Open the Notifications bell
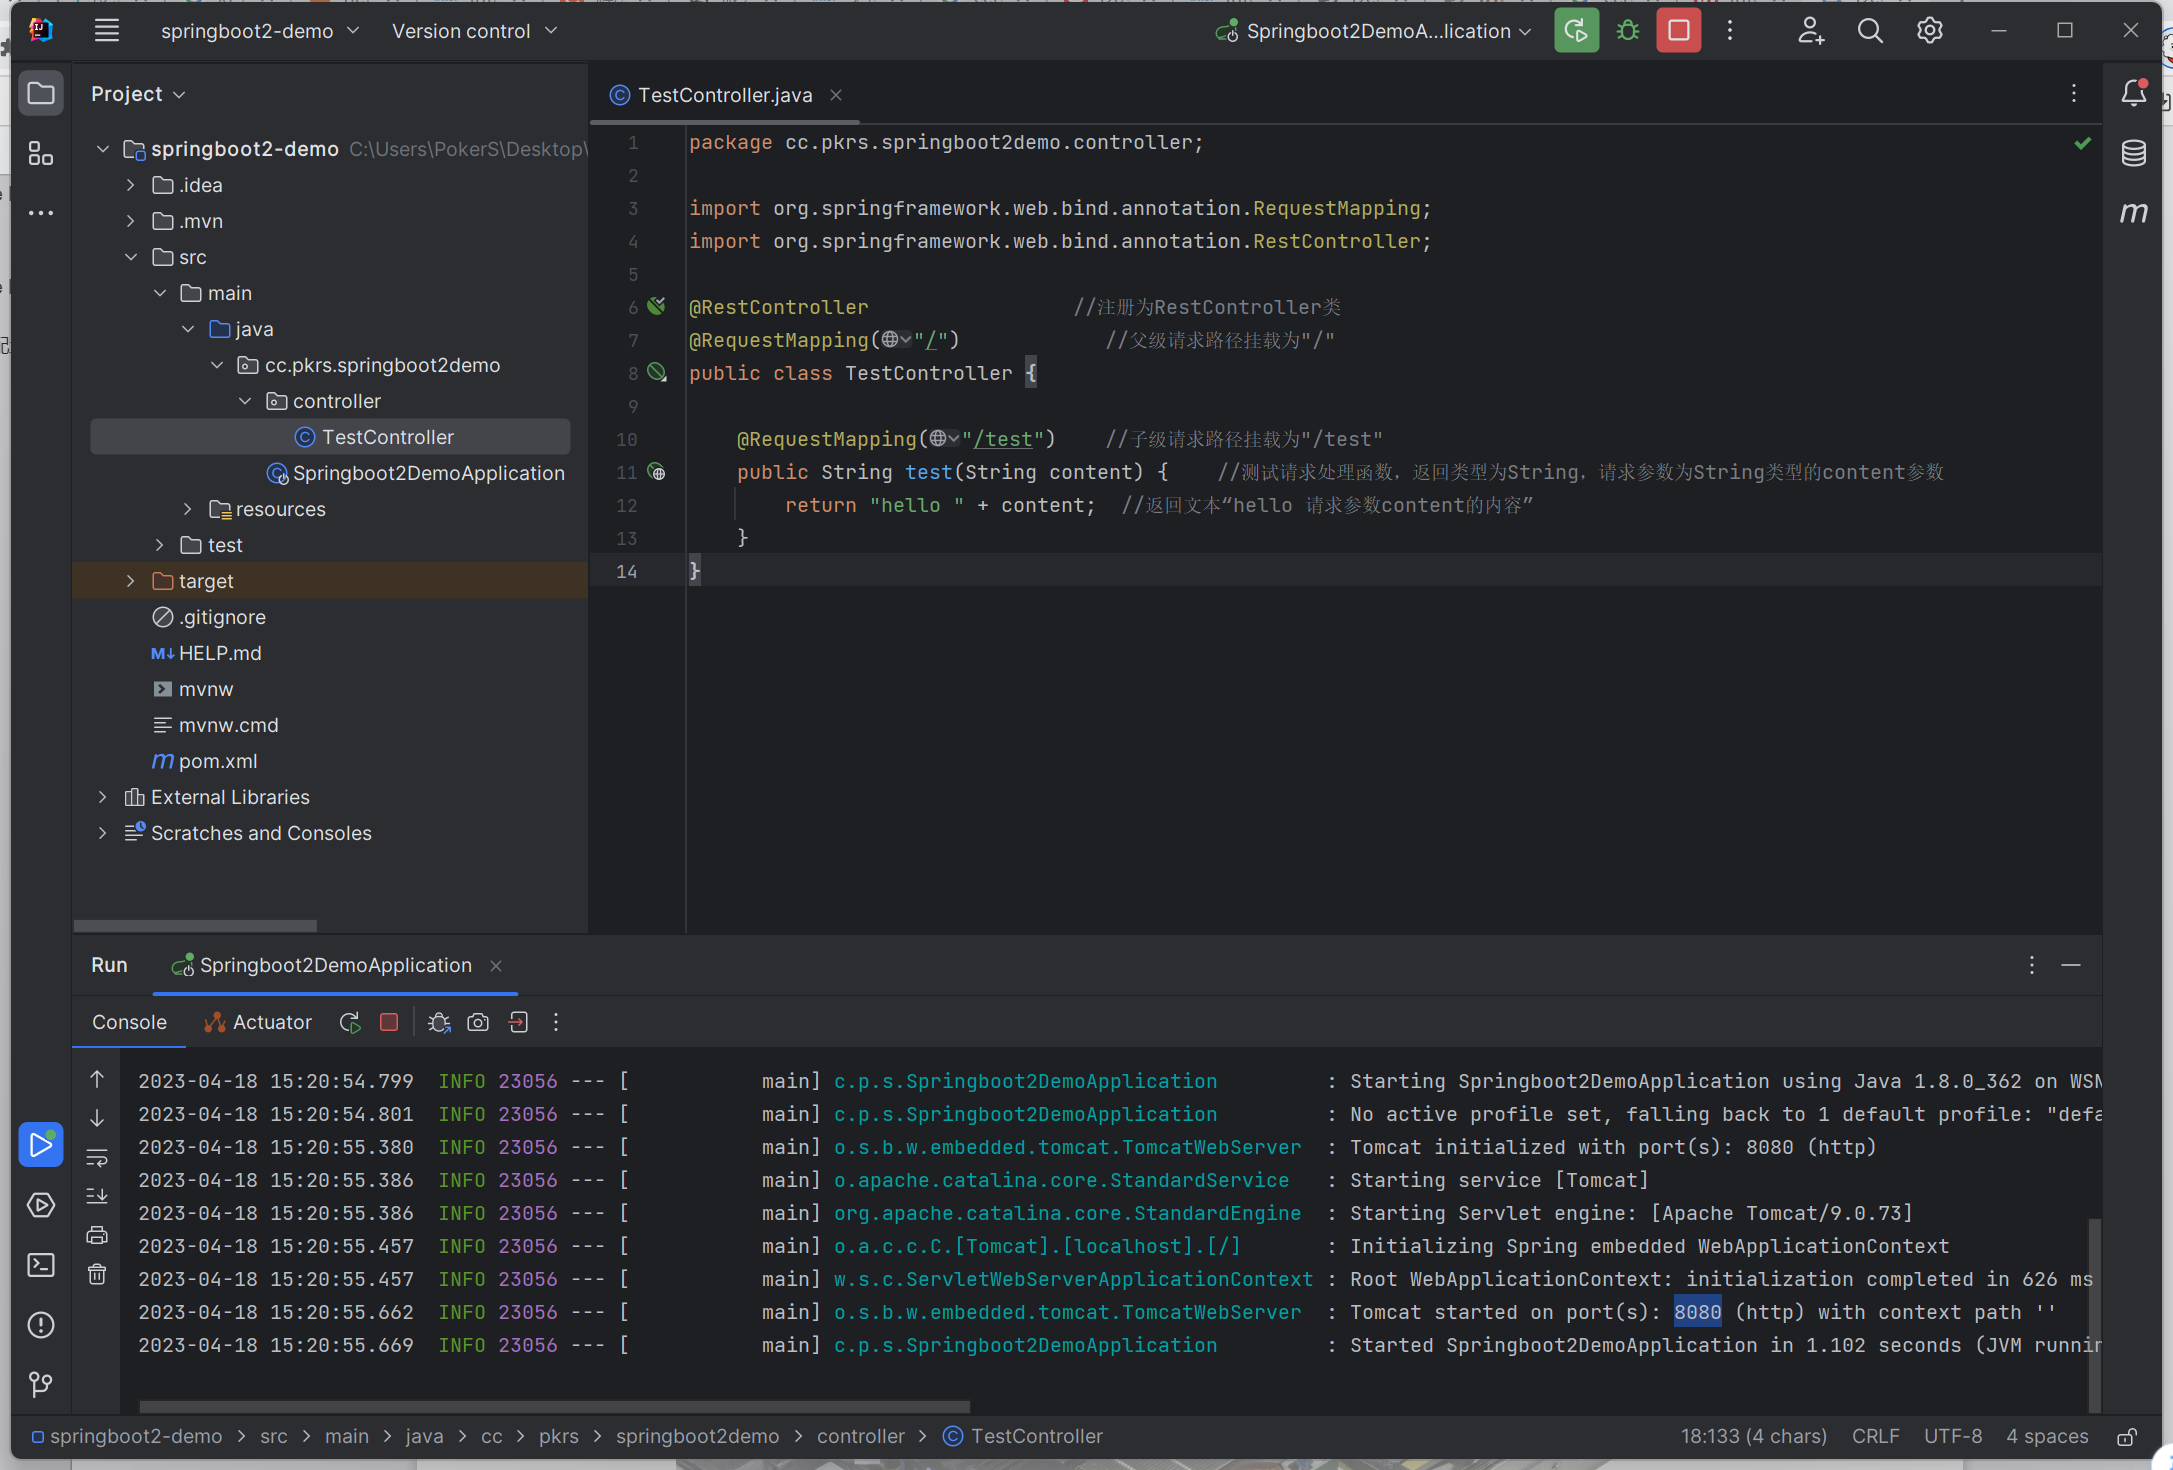The width and height of the screenshot is (2173, 1470). (2134, 93)
